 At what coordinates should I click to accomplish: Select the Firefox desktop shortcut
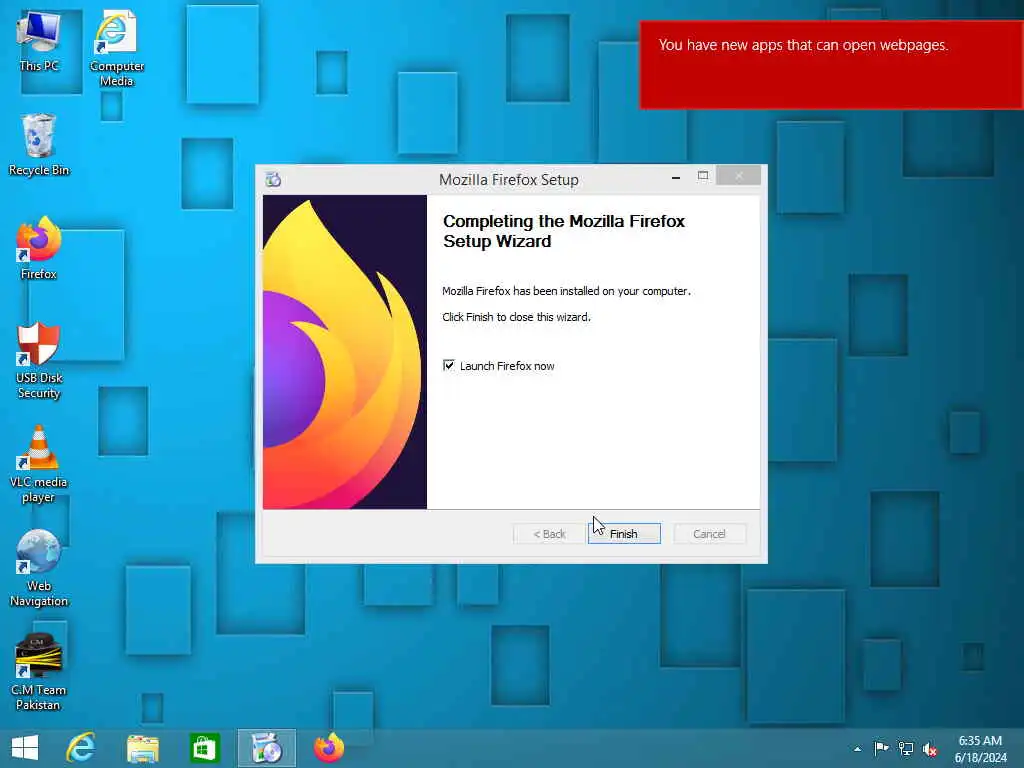pyautogui.click(x=39, y=248)
